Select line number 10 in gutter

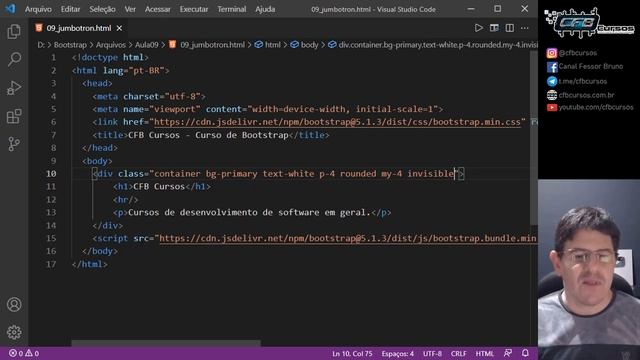click(51, 174)
